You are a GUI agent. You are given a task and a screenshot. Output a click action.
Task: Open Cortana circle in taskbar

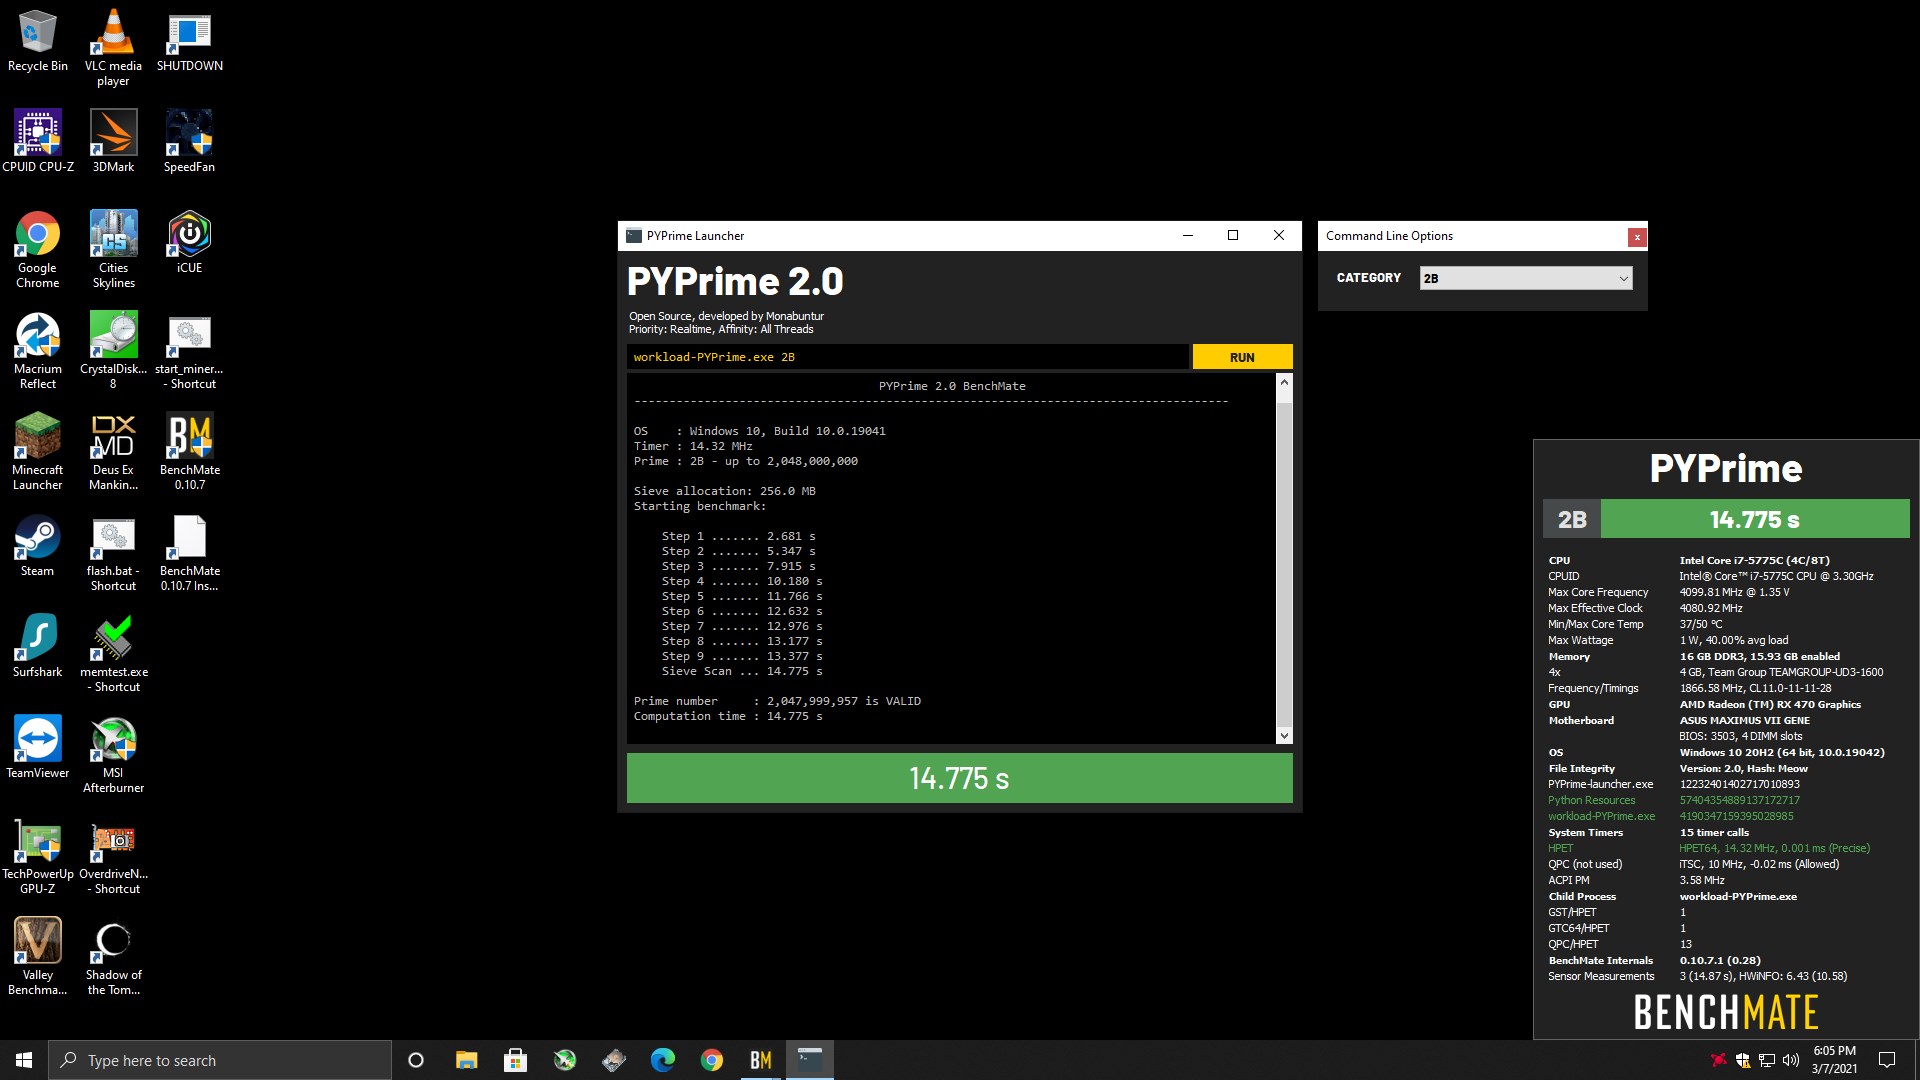(x=416, y=1060)
